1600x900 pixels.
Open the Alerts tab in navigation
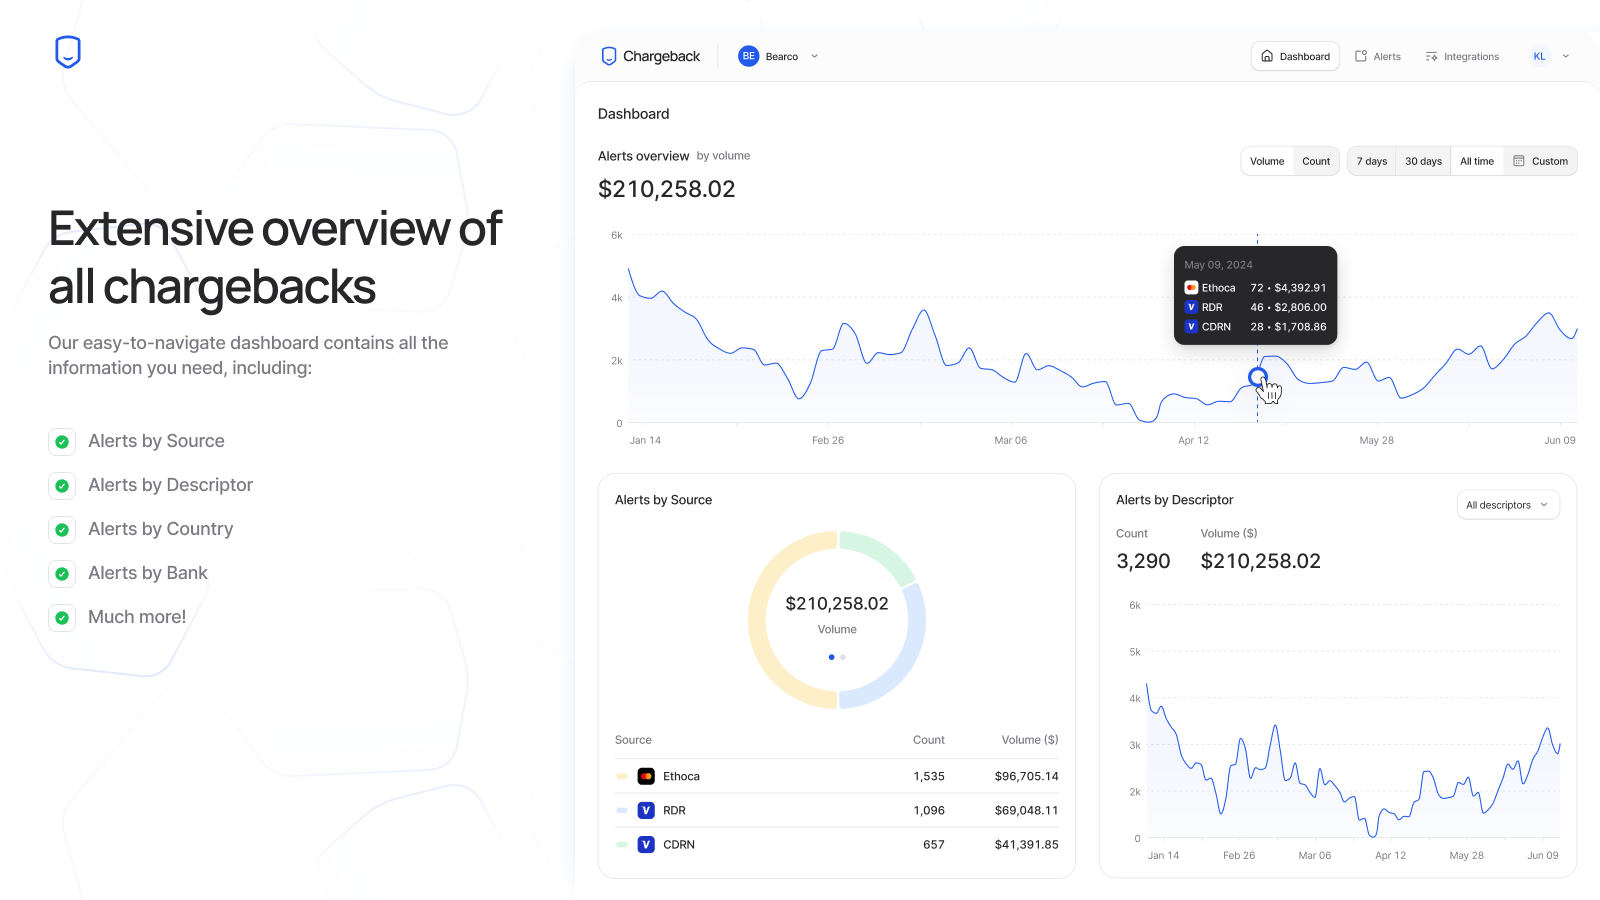coord(1377,57)
